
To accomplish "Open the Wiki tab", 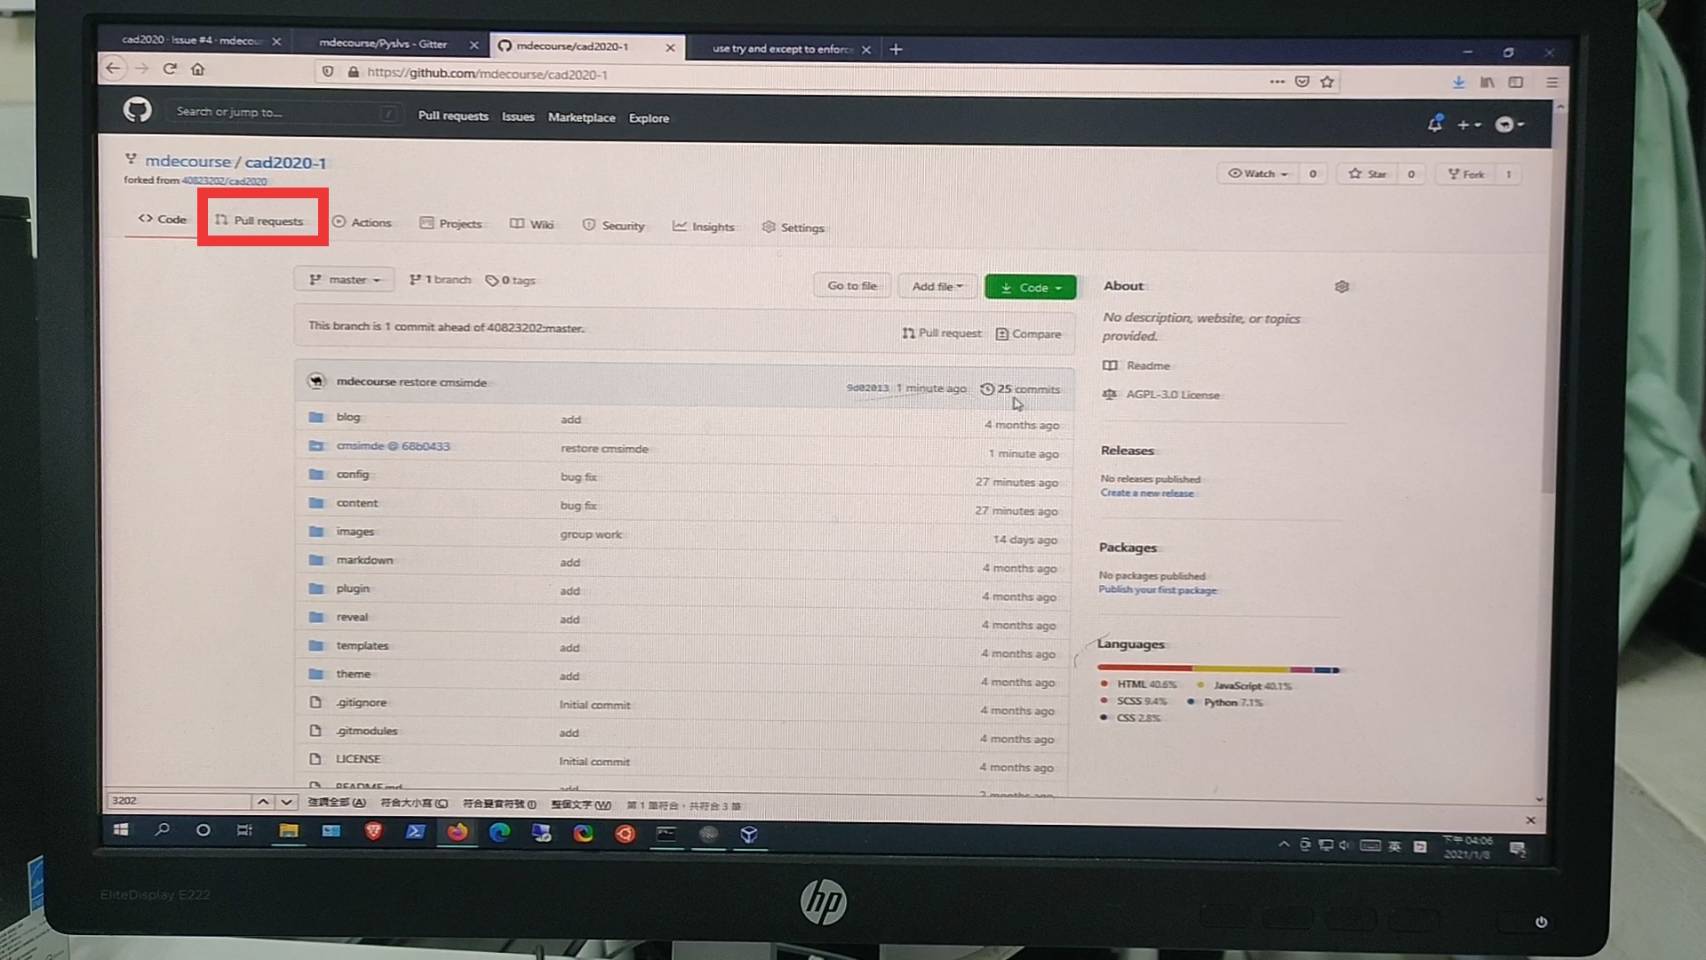I will [x=532, y=225].
